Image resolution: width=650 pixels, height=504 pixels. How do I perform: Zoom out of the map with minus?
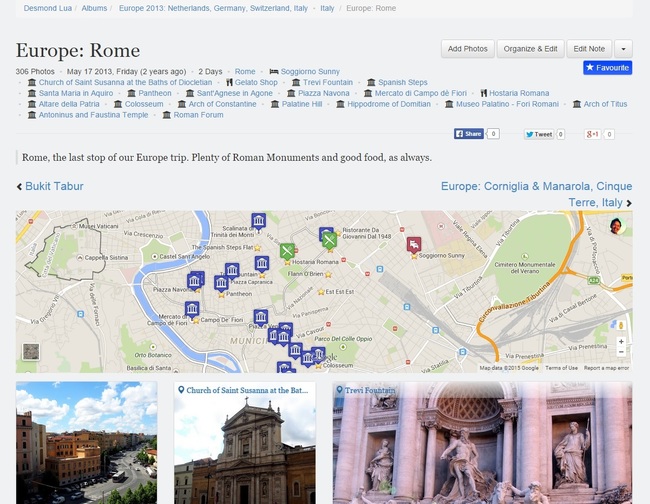pos(620,354)
